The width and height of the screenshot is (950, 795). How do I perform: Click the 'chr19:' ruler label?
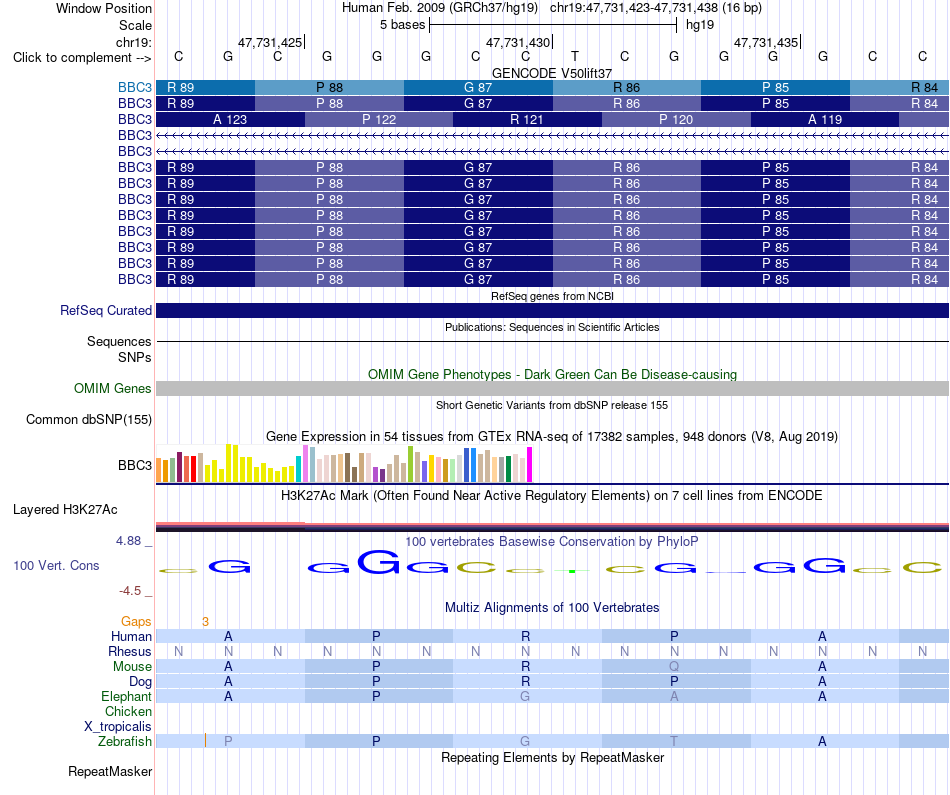(x=134, y=42)
